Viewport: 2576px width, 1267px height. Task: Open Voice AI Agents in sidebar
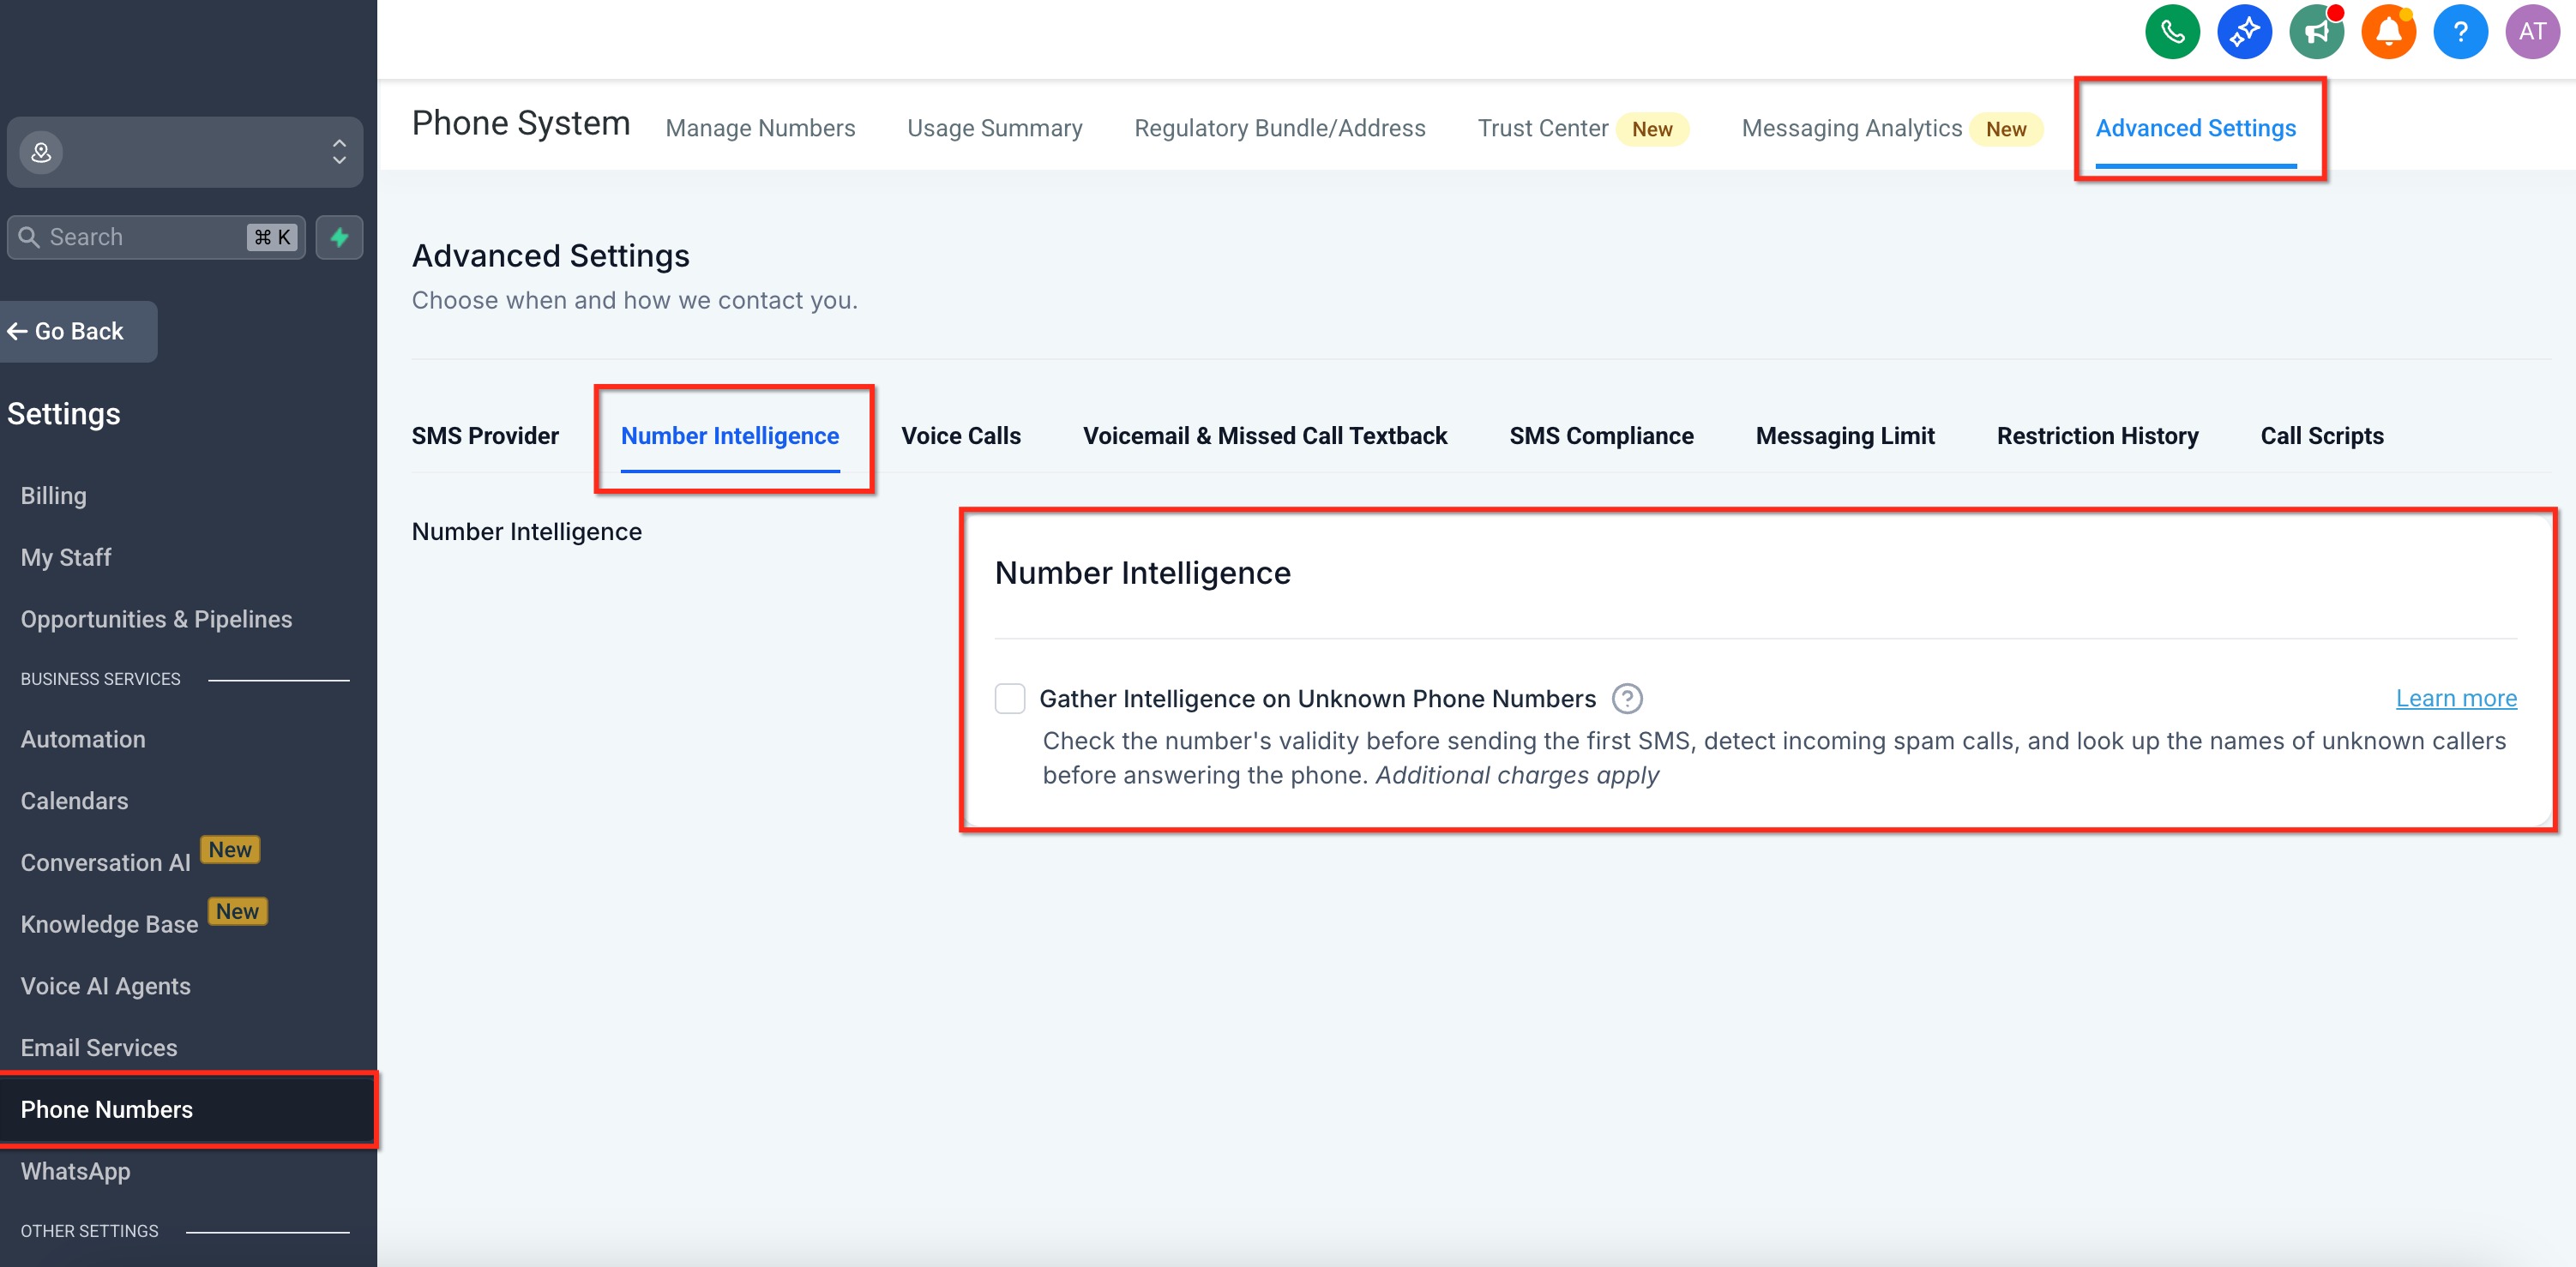pyautogui.click(x=105, y=986)
